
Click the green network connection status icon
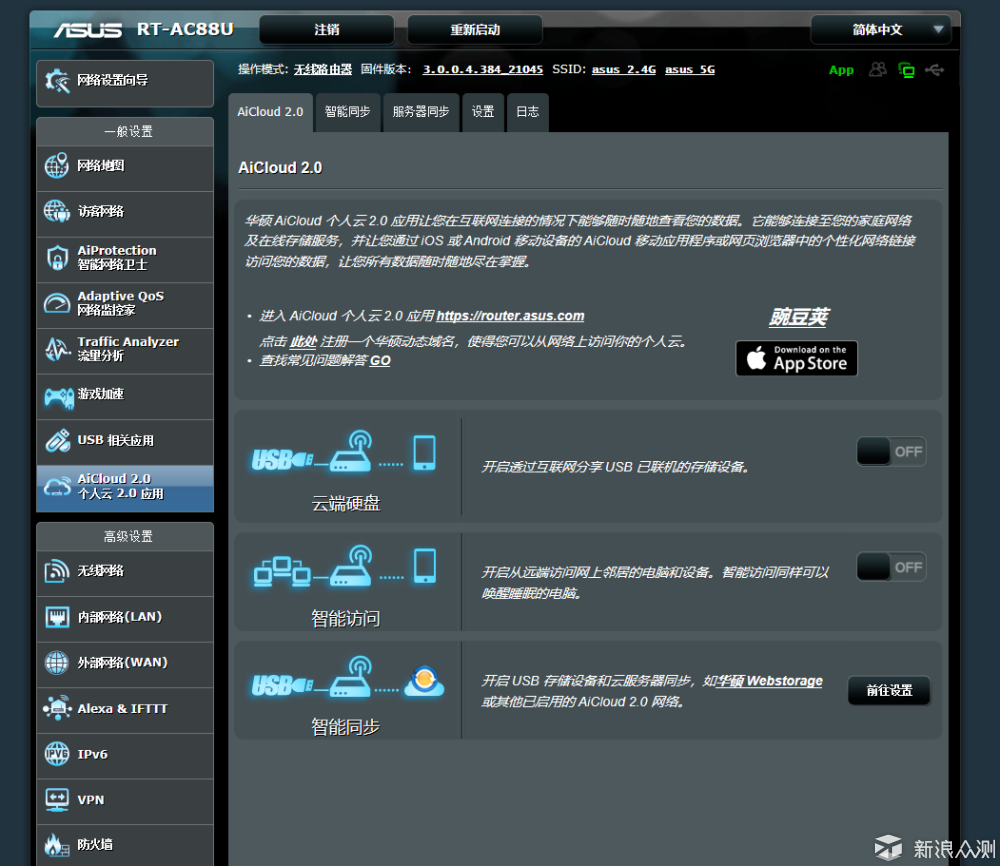point(906,70)
